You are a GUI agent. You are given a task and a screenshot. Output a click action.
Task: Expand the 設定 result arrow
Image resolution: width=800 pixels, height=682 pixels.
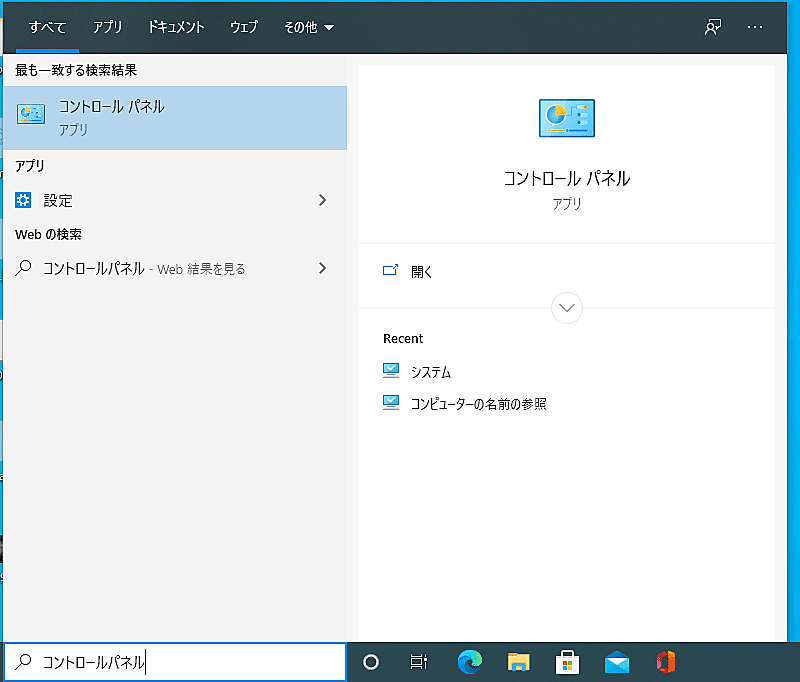322,200
